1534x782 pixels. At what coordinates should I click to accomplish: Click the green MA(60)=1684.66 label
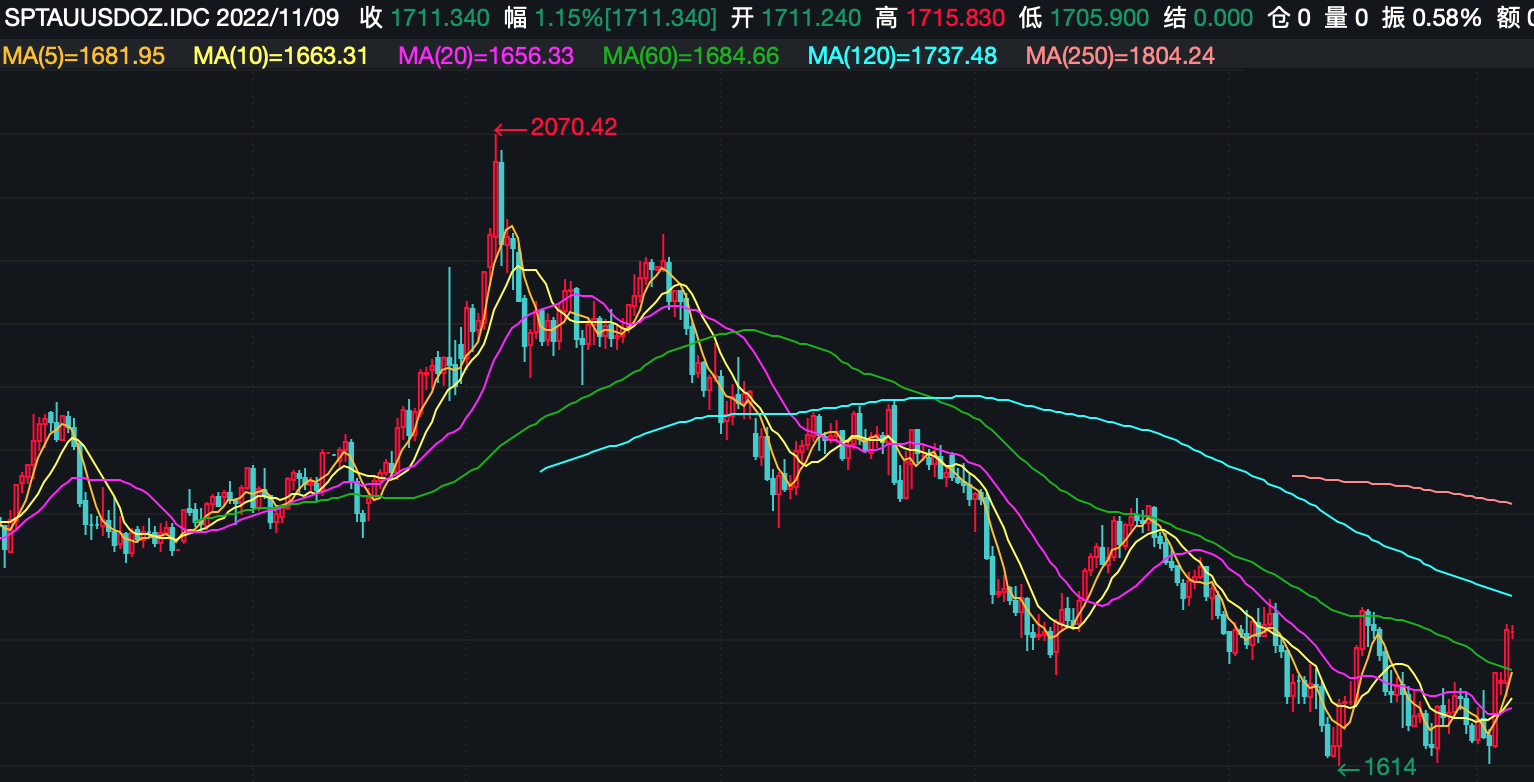691,56
